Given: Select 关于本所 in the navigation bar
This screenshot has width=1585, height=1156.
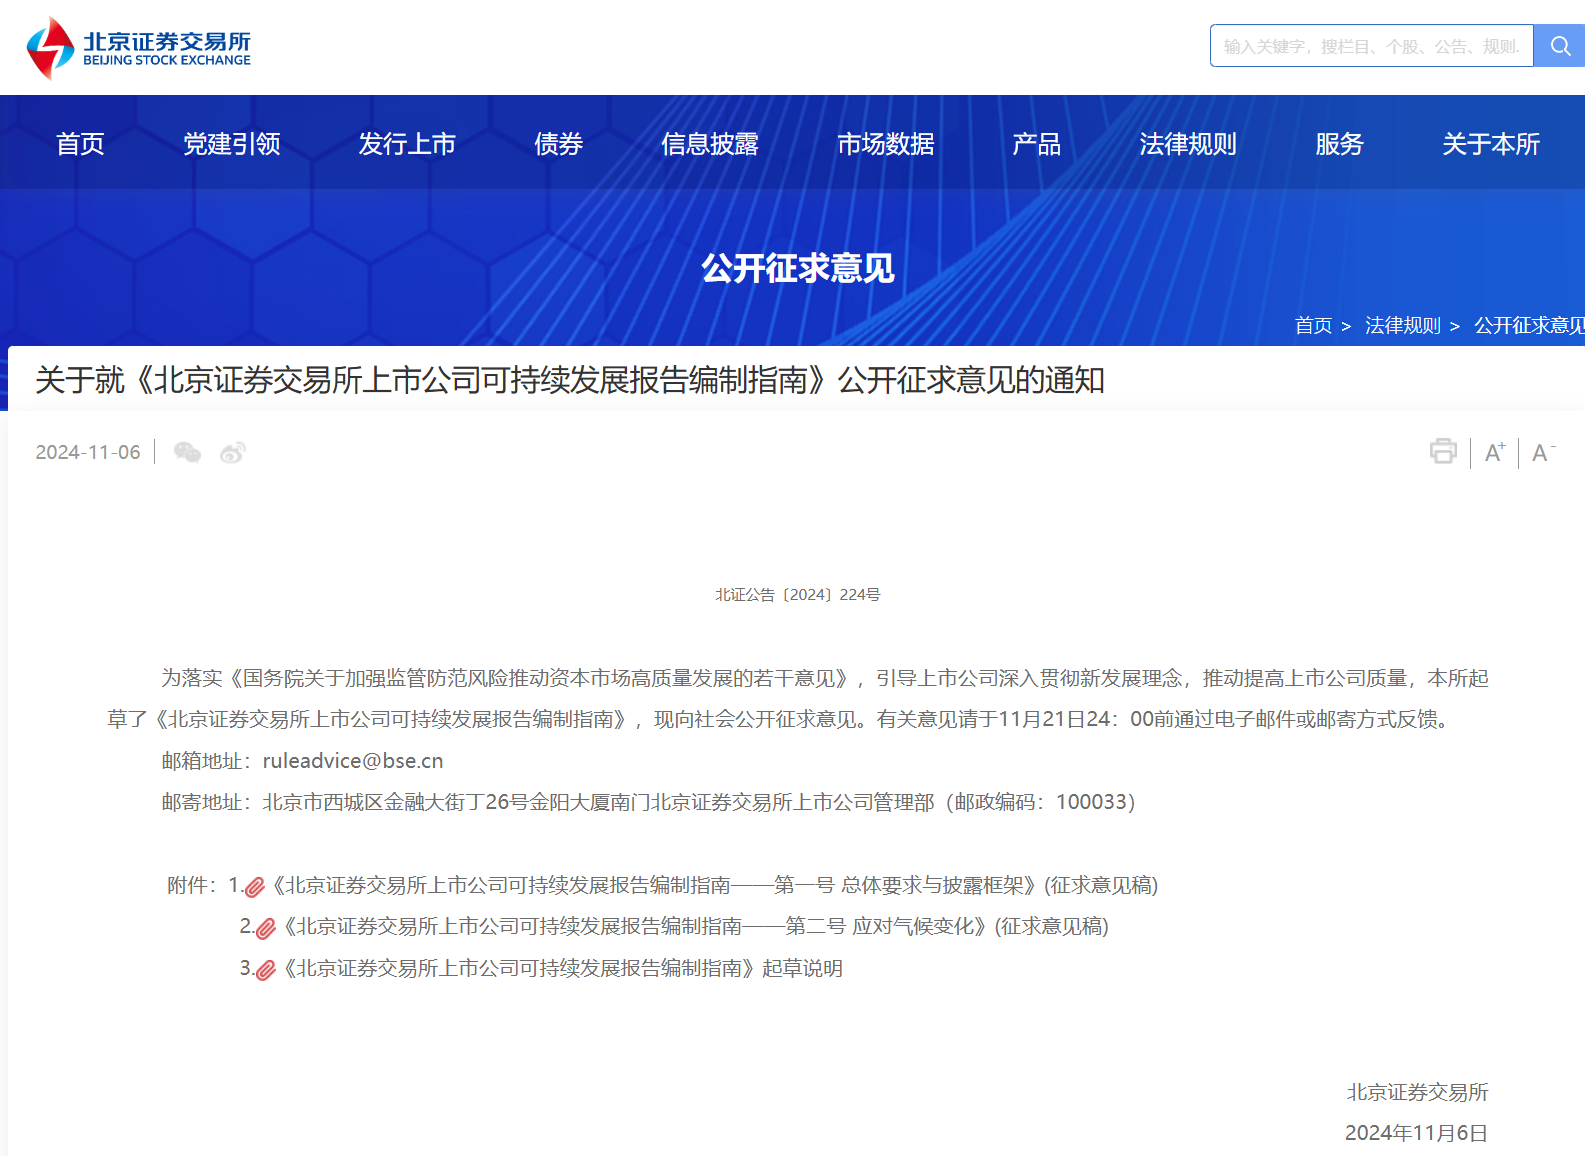Looking at the screenshot, I should click(1490, 144).
